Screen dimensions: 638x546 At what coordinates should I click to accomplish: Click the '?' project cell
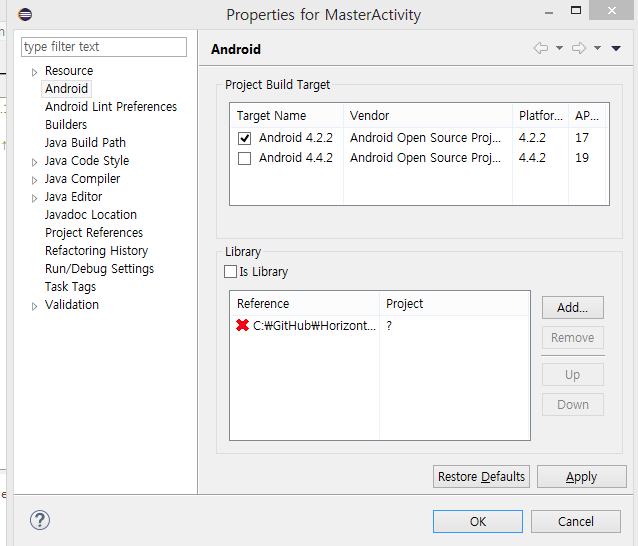(389, 325)
